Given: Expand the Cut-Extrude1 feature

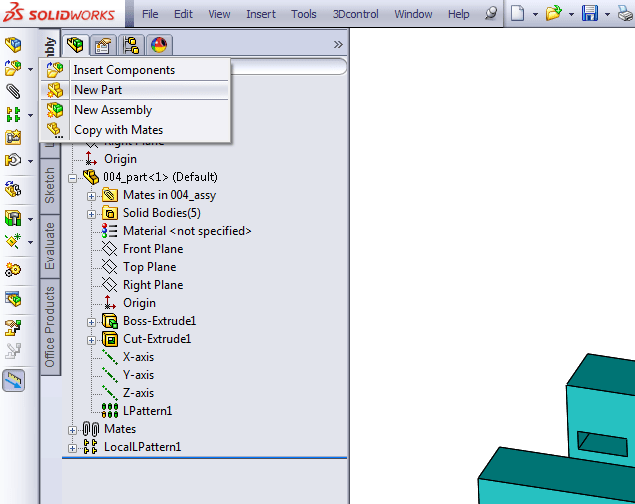Looking at the screenshot, I should coord(92,340).
